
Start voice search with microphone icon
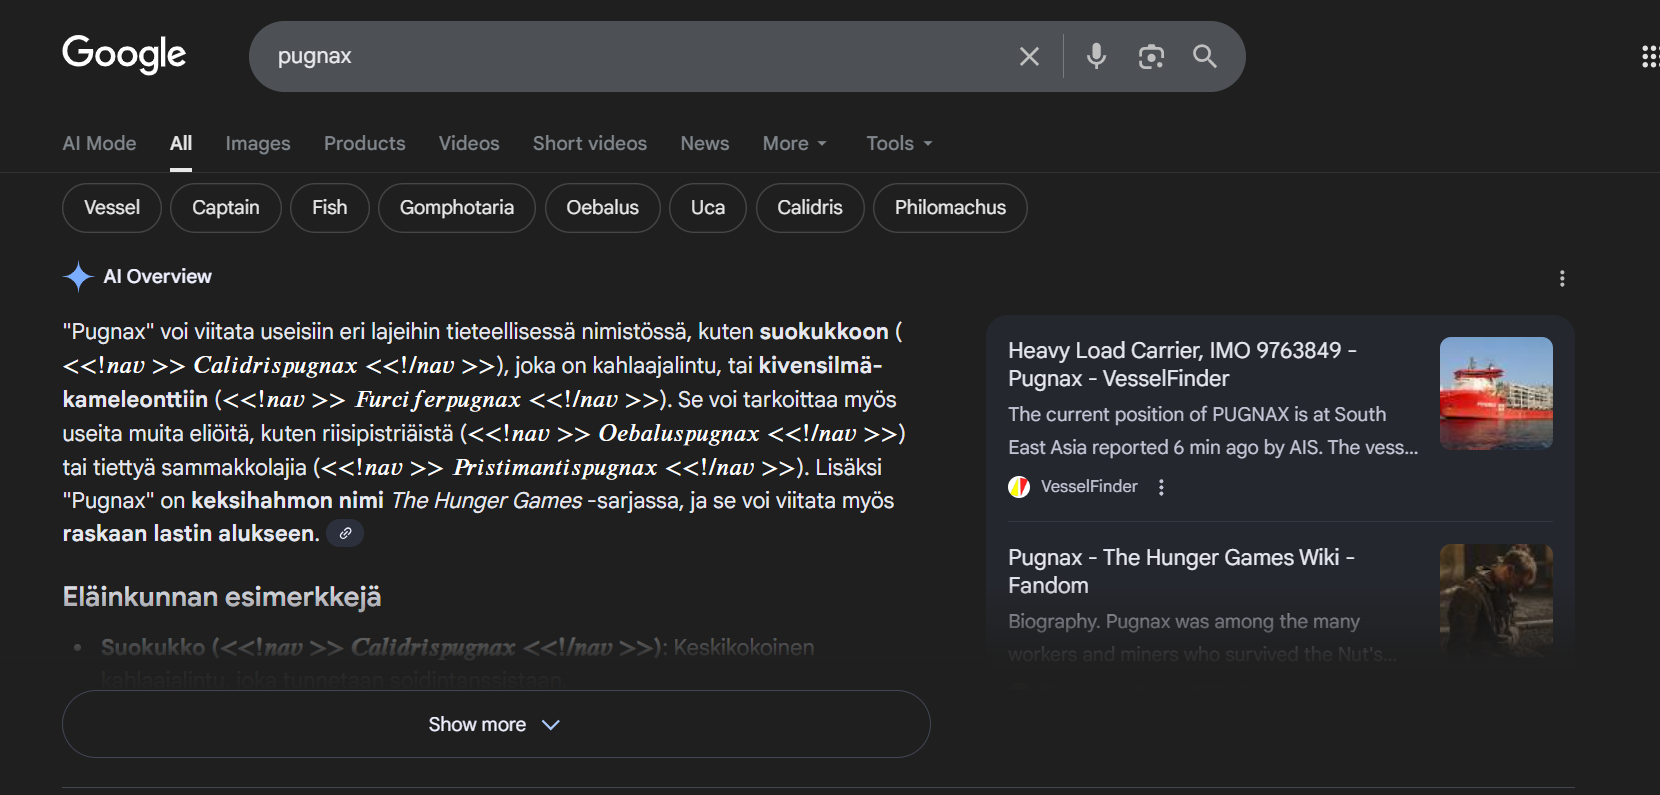[x=1096, y=57]
